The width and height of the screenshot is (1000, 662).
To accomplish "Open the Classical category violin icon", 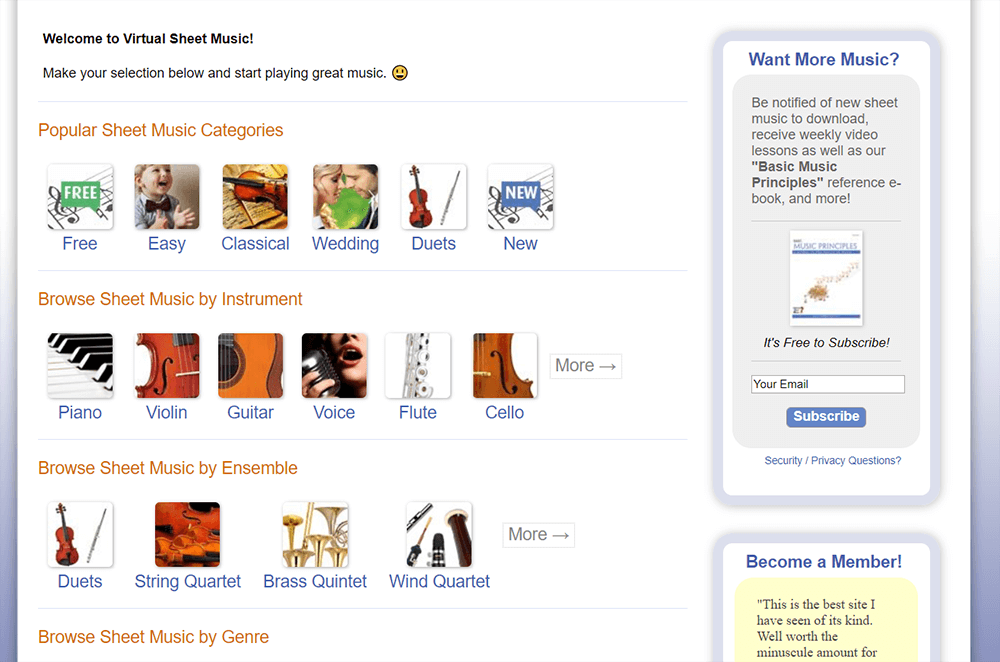I will point(255,196).
